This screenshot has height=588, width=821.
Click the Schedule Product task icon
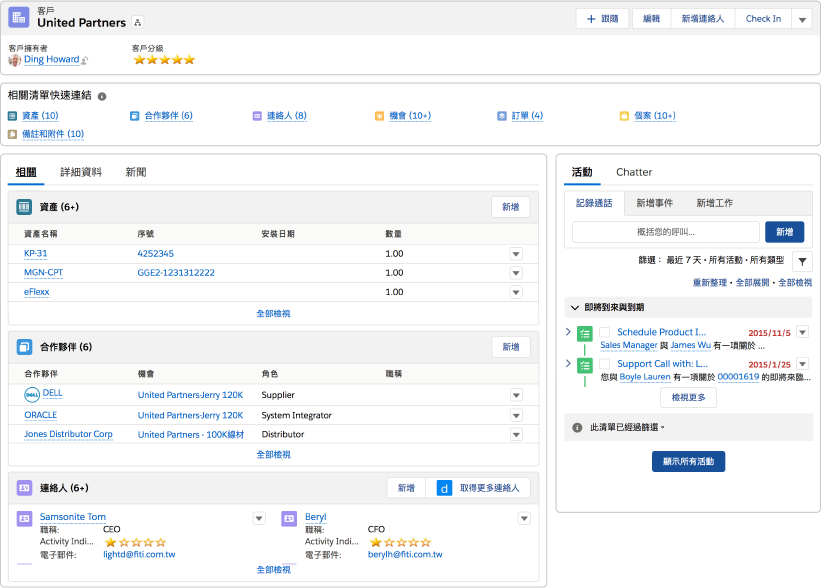coord(585,334)
